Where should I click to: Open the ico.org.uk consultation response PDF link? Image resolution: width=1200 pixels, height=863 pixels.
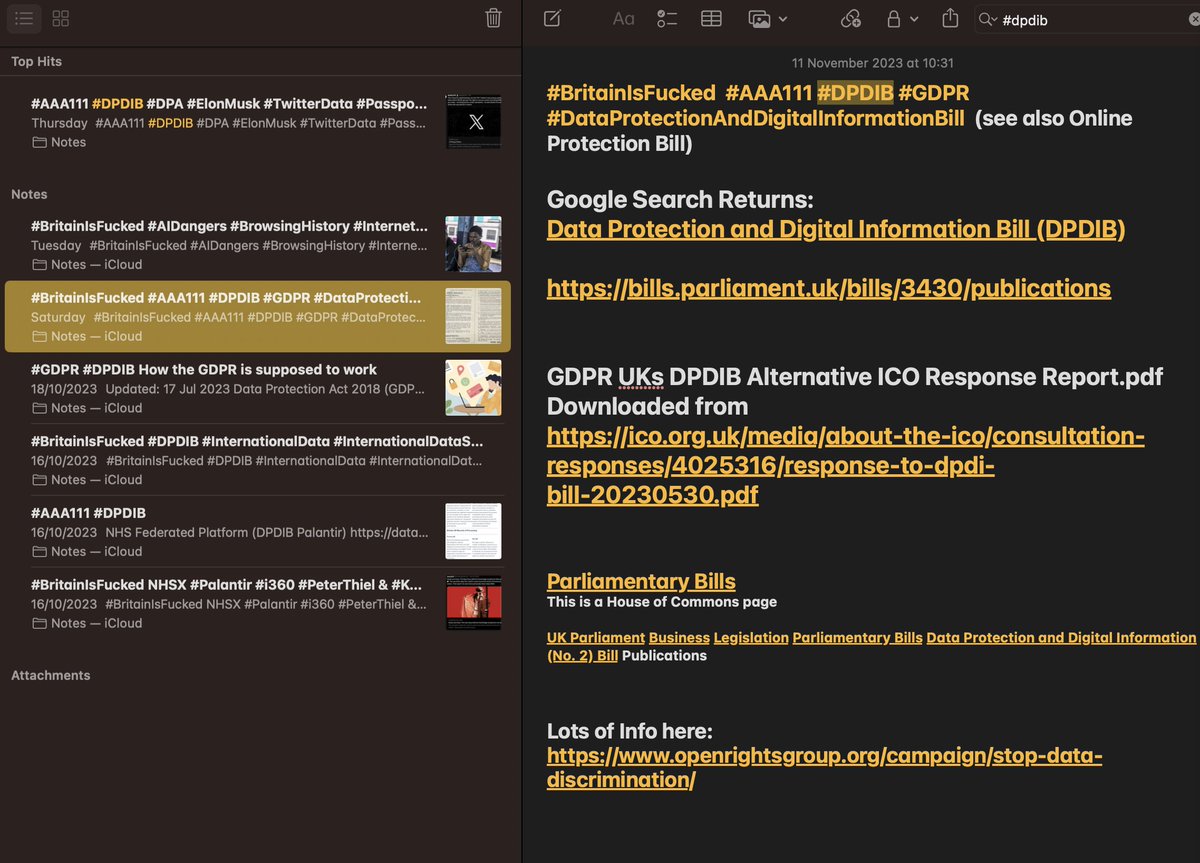pos(846,465)
